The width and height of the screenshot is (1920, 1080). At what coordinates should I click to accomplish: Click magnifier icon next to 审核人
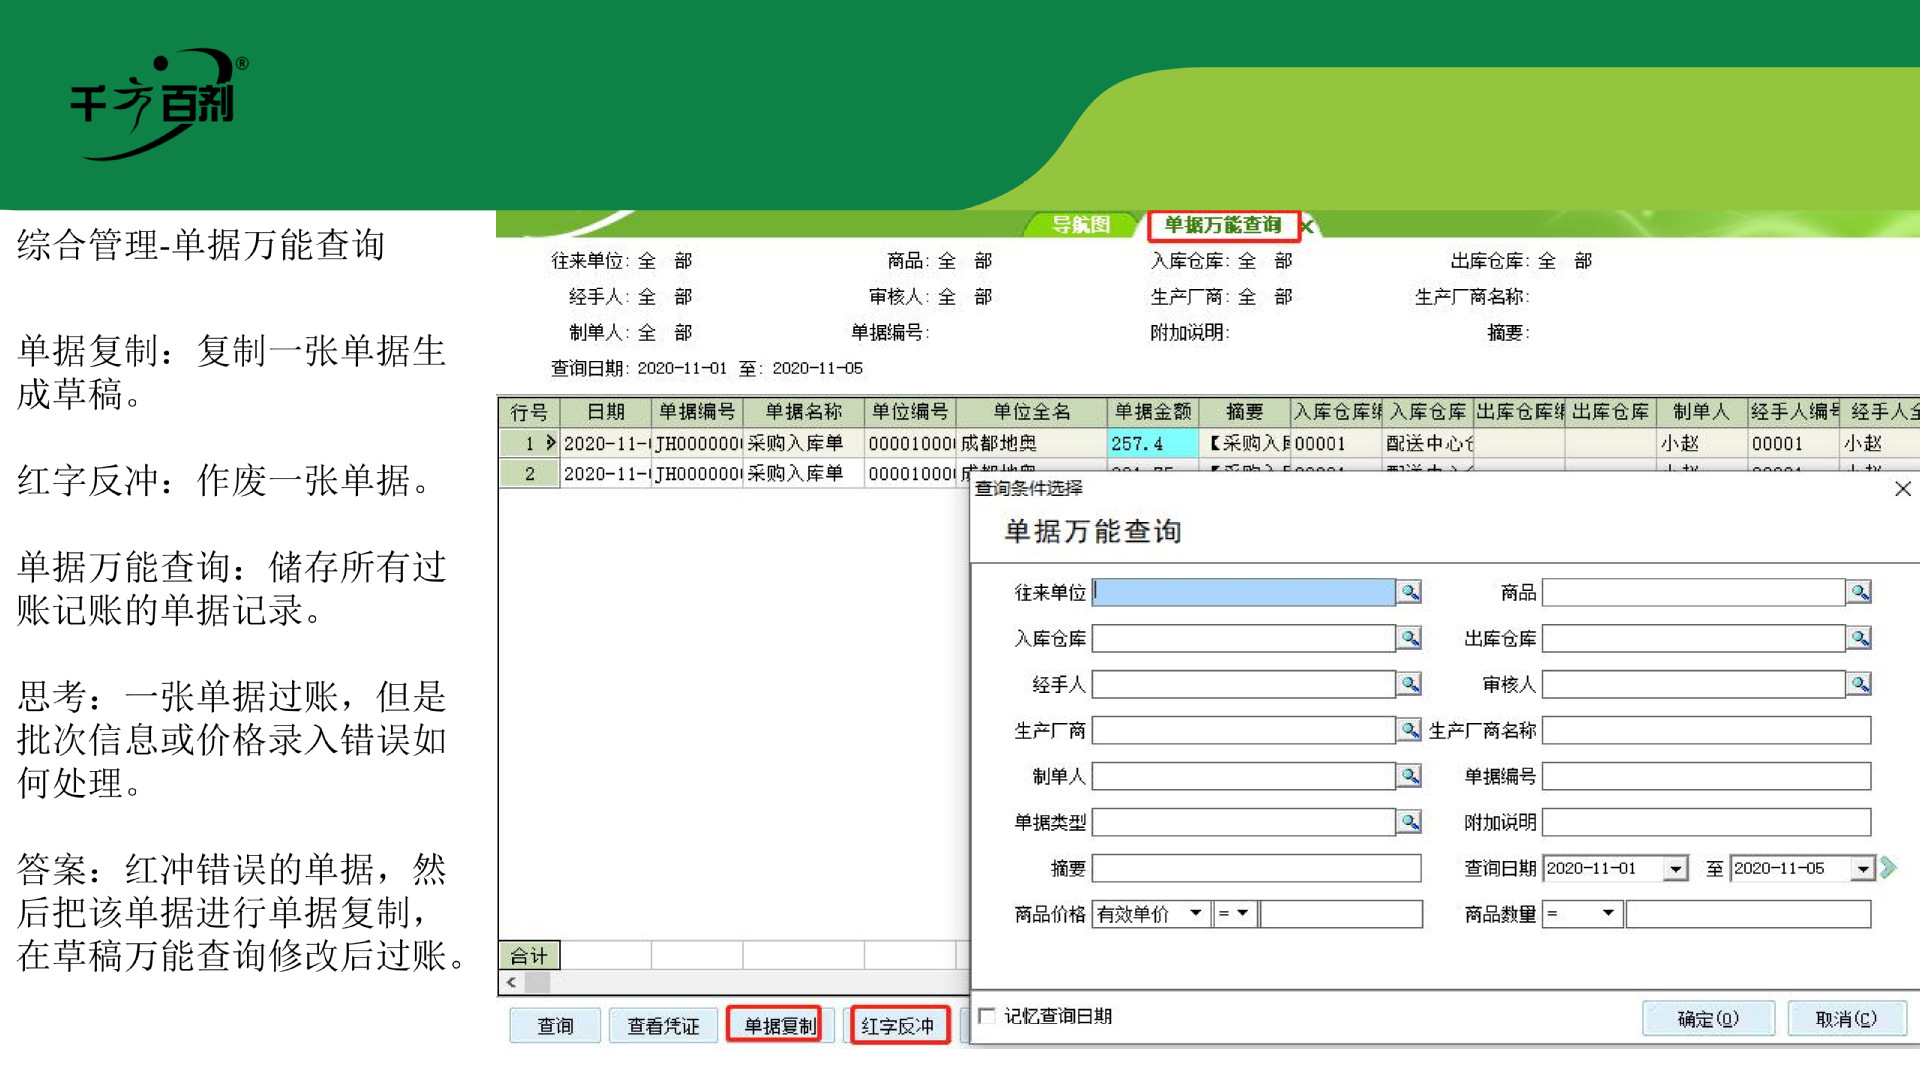[x=1859, y=684]
